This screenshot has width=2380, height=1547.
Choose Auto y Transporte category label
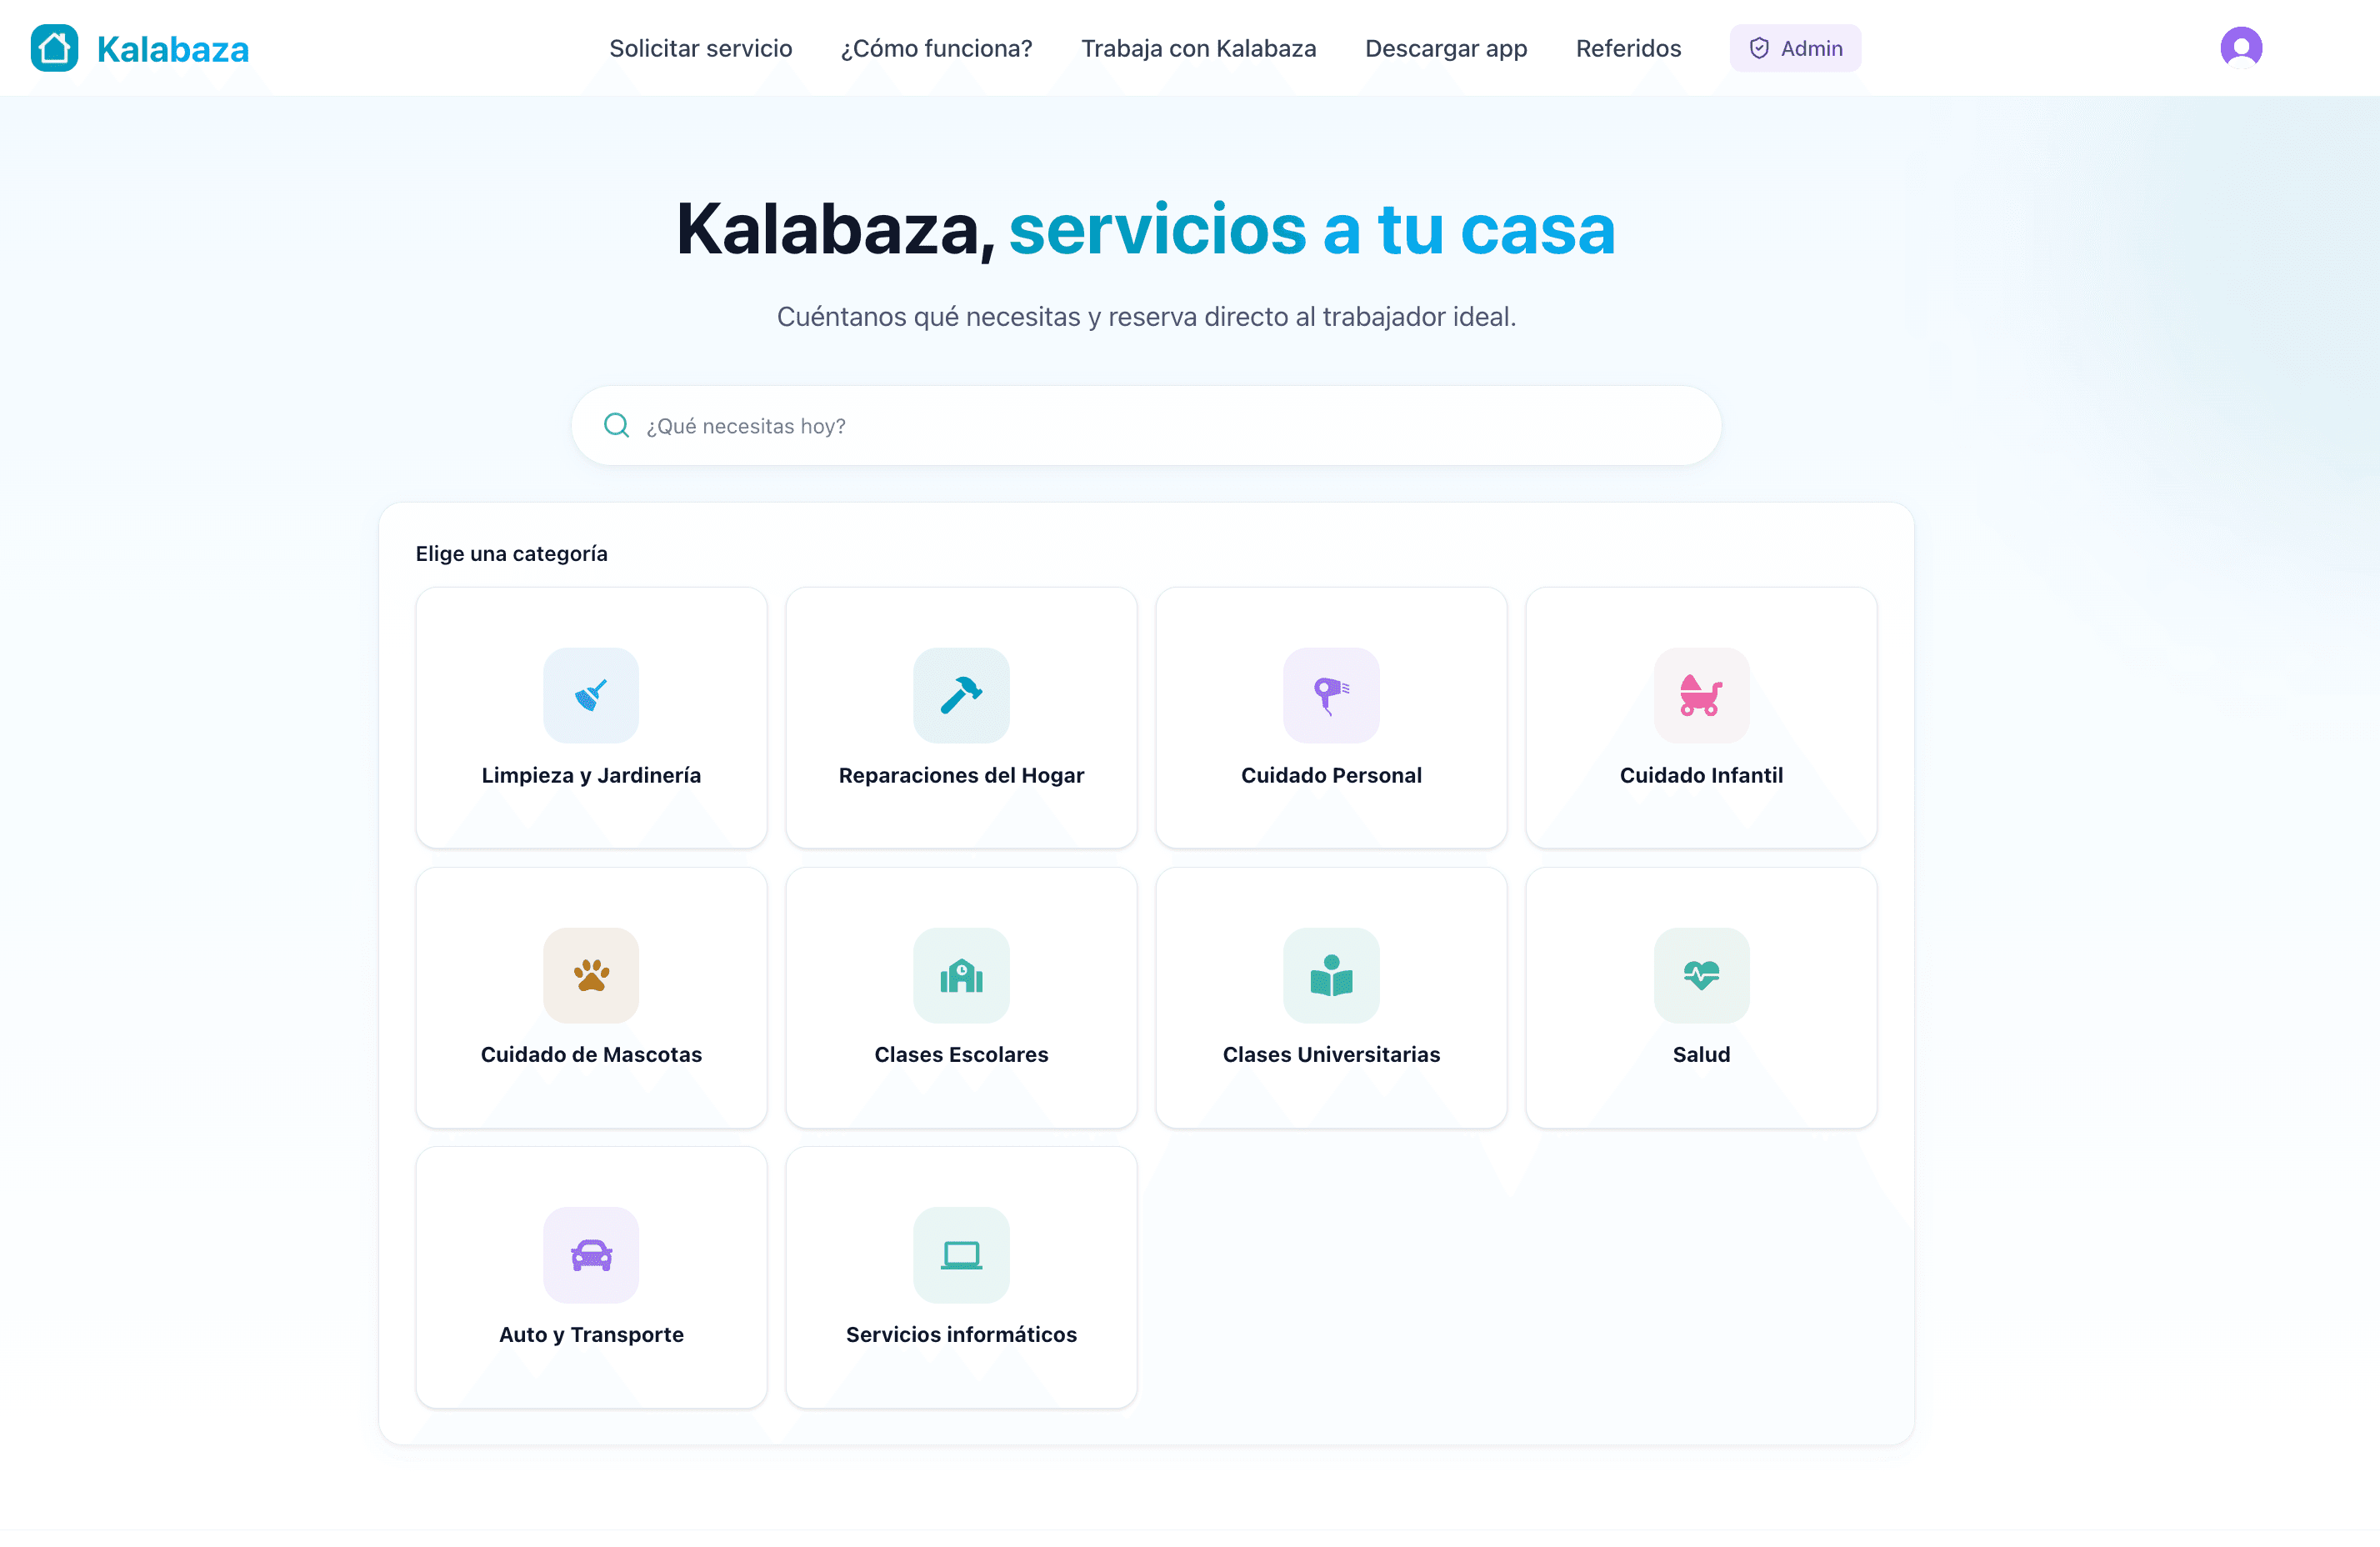pos(591,1334)
